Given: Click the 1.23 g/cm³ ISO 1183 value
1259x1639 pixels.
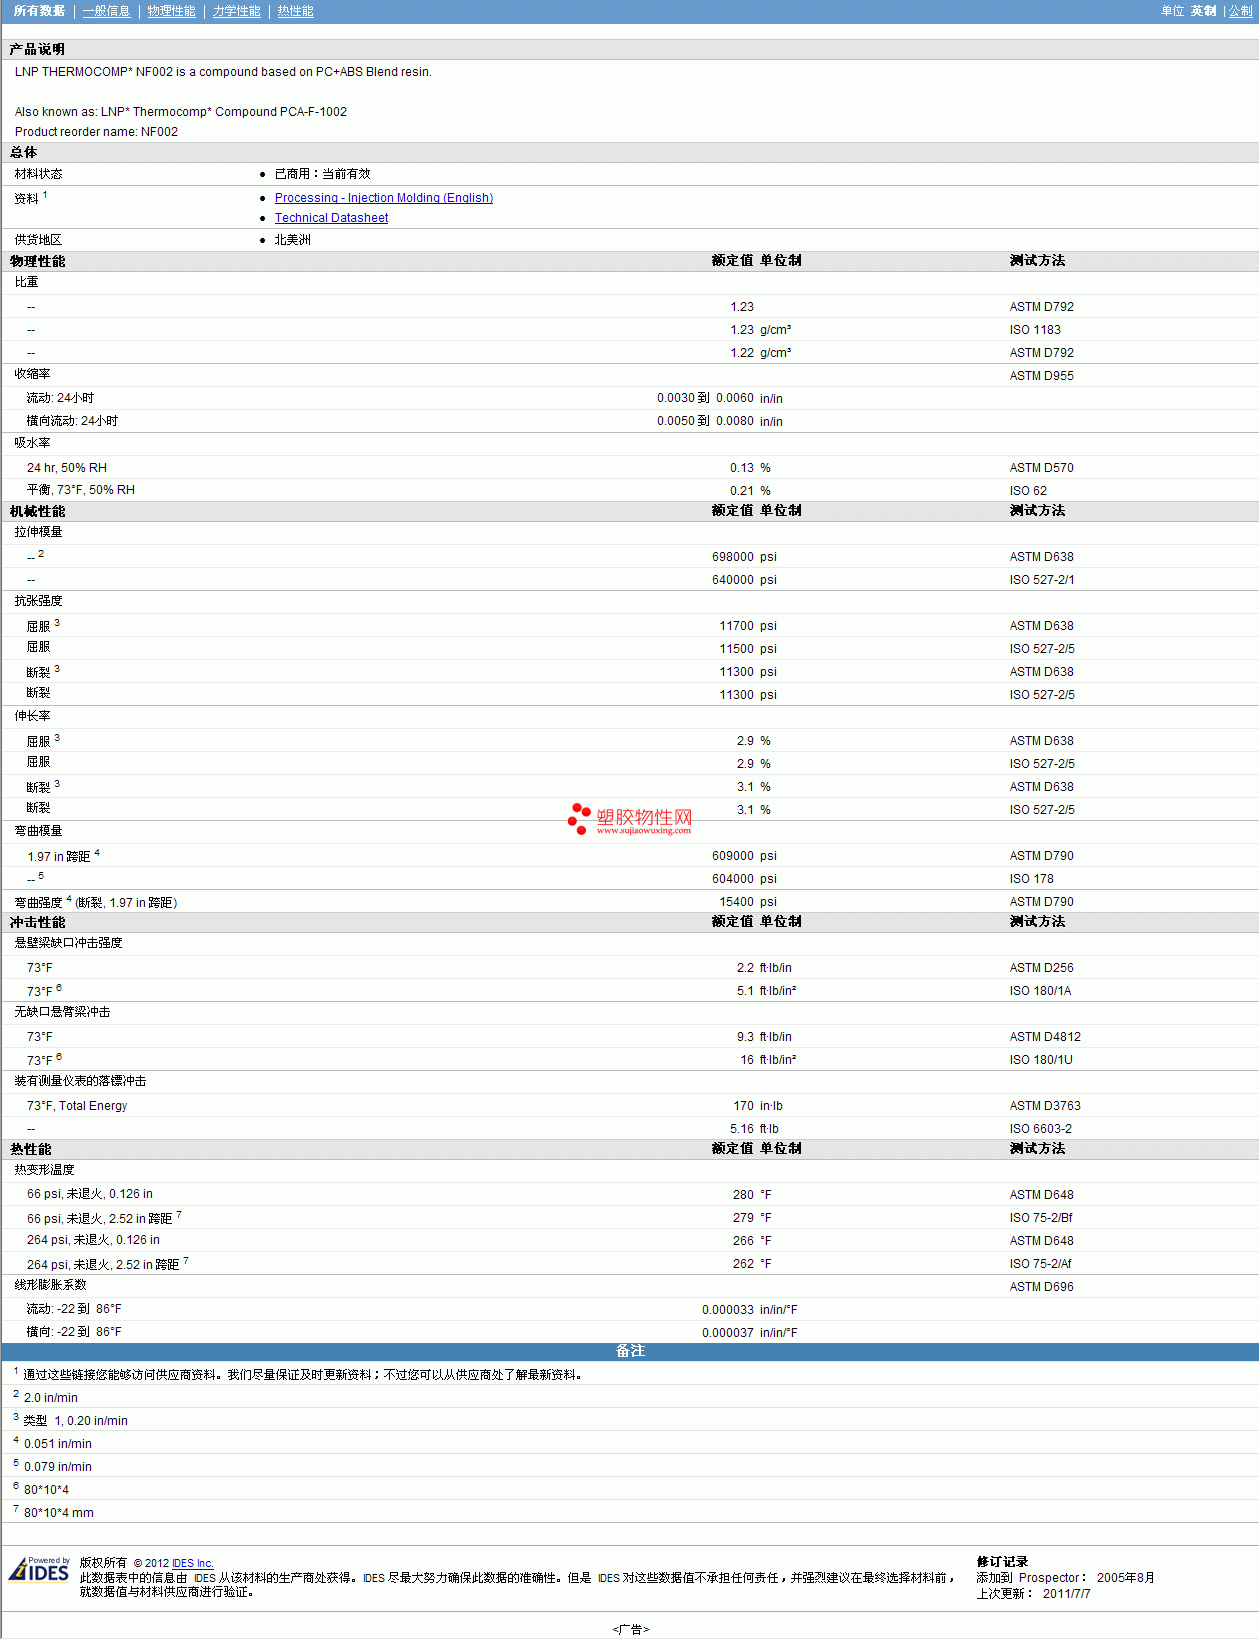Looking at the screenshot, I should [760, 330].
